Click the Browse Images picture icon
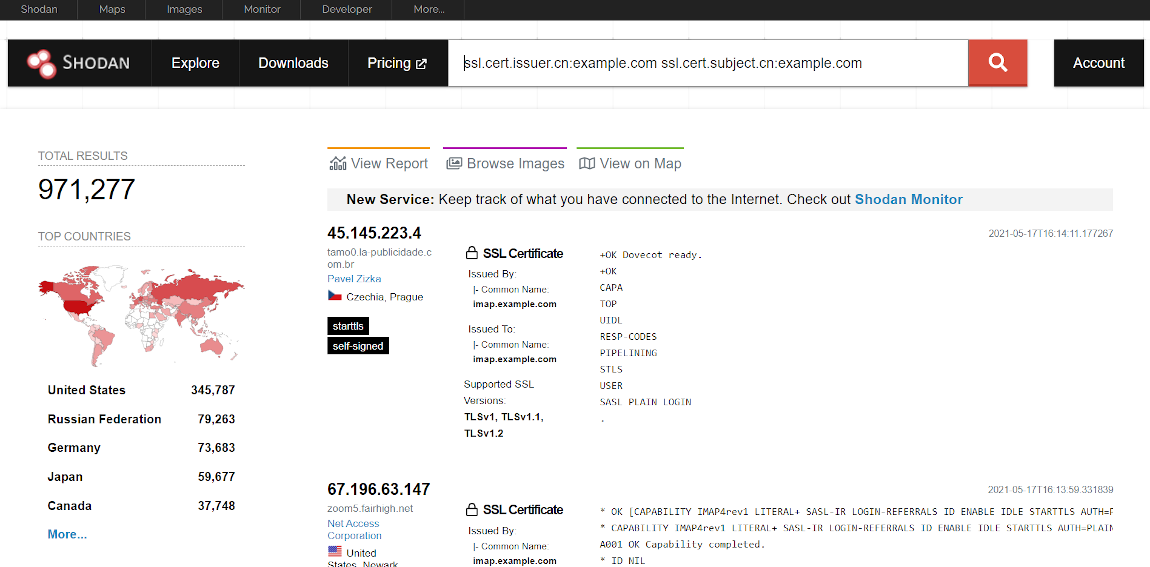The image size is (1150, 567). coord(454,164)
